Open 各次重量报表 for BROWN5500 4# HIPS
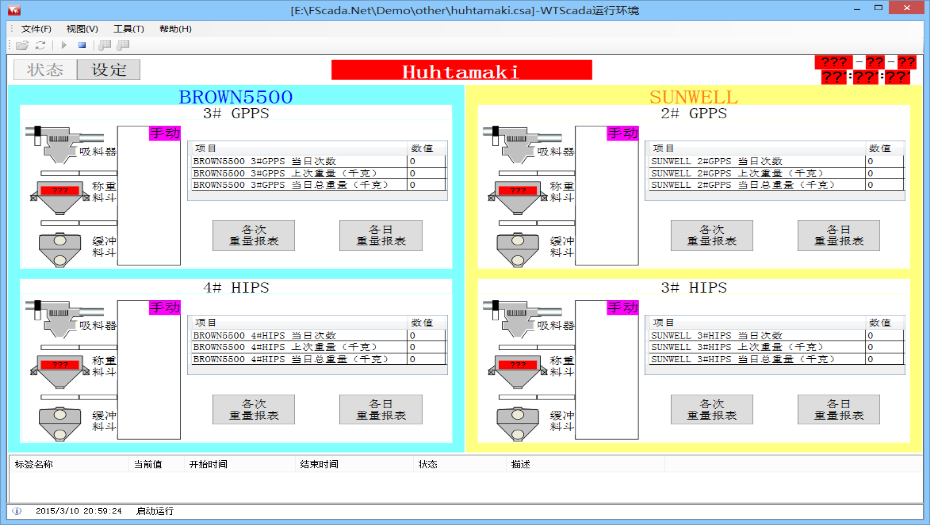Image resolution: width=931 pixels, height=526 pixels. (254, 410)
